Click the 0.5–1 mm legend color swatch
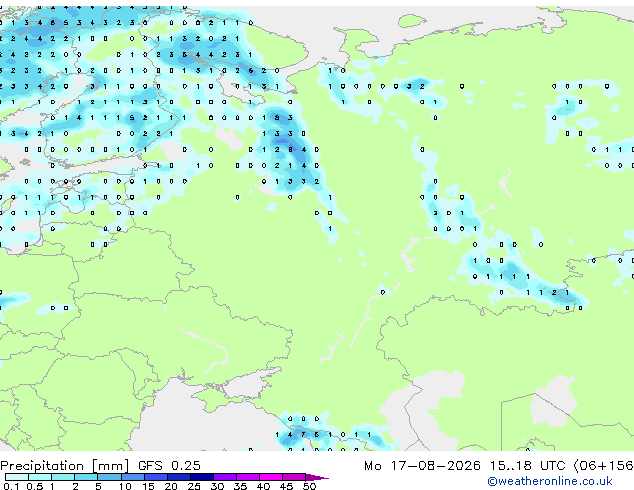 pos(40,477)
